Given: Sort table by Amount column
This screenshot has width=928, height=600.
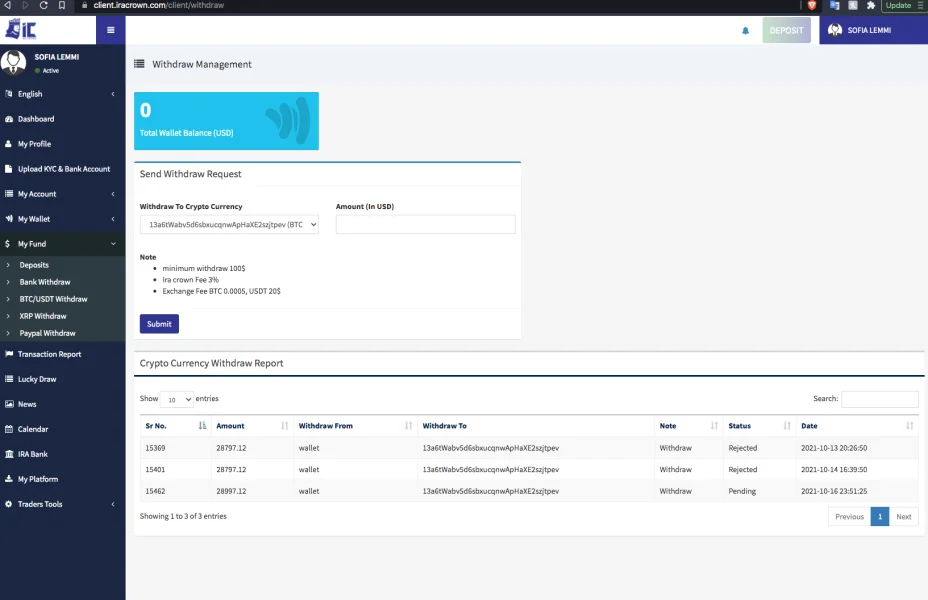Looking at the screenshot, I should coord(250,426).
